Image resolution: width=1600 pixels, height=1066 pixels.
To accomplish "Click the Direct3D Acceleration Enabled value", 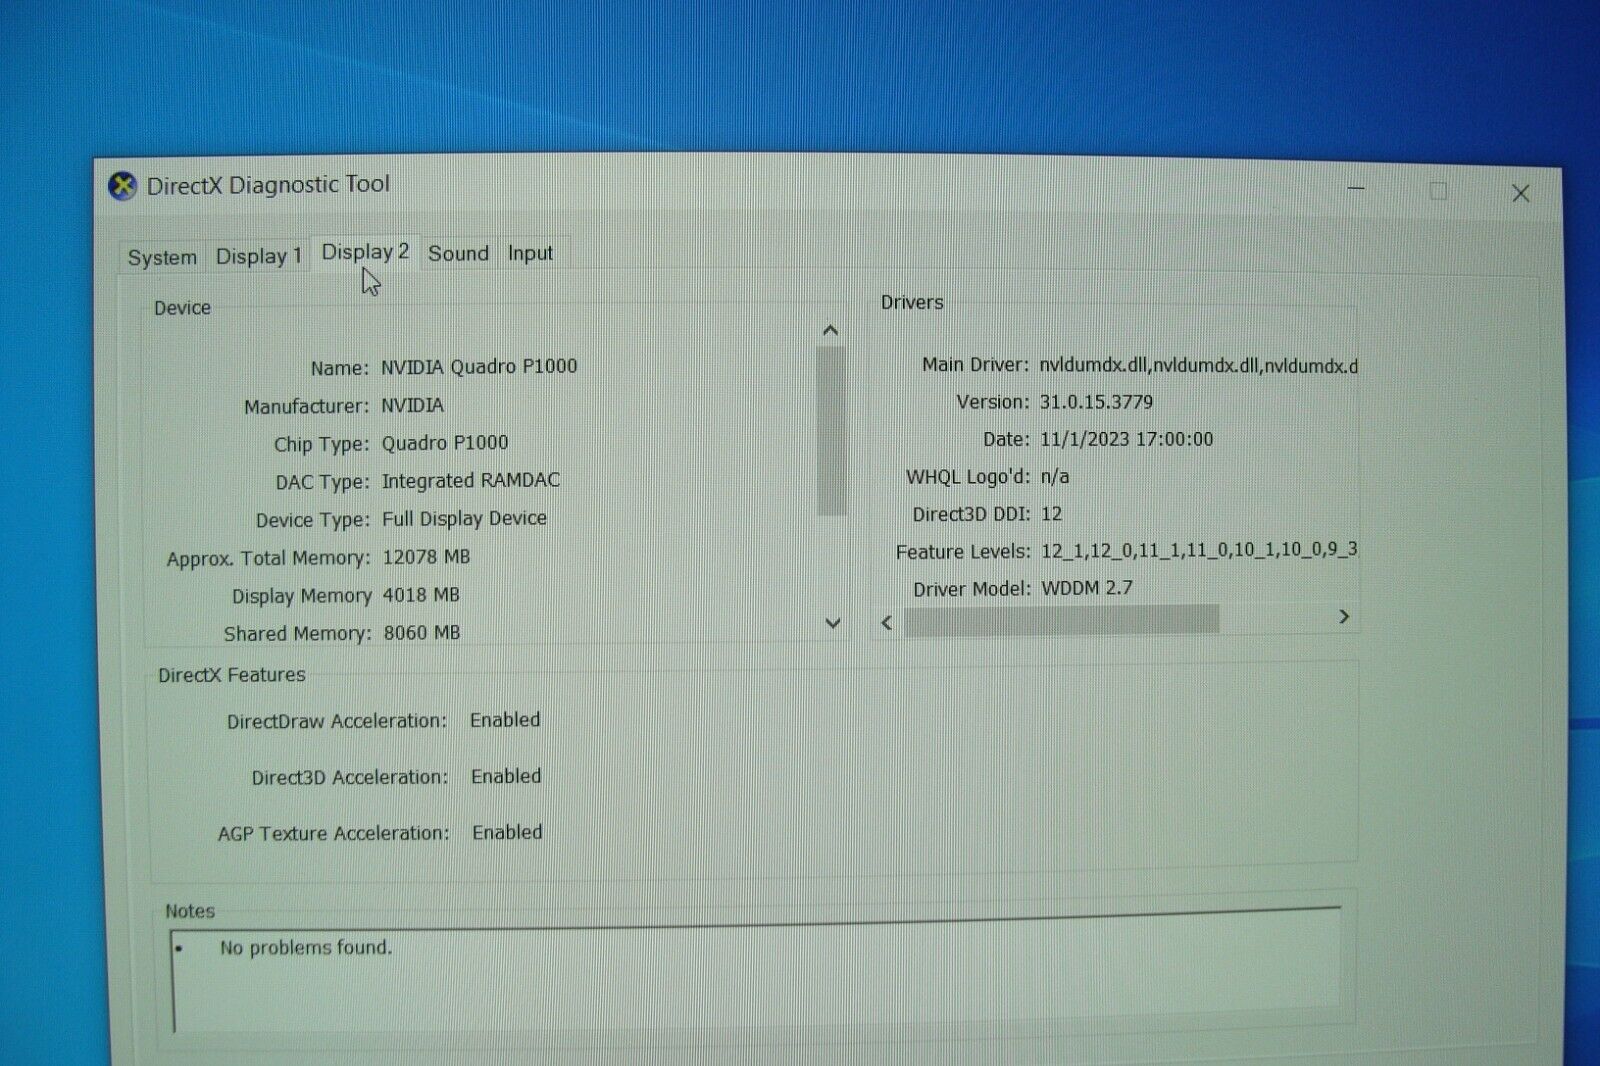I will pyautogui.click(x=506, y=776).
